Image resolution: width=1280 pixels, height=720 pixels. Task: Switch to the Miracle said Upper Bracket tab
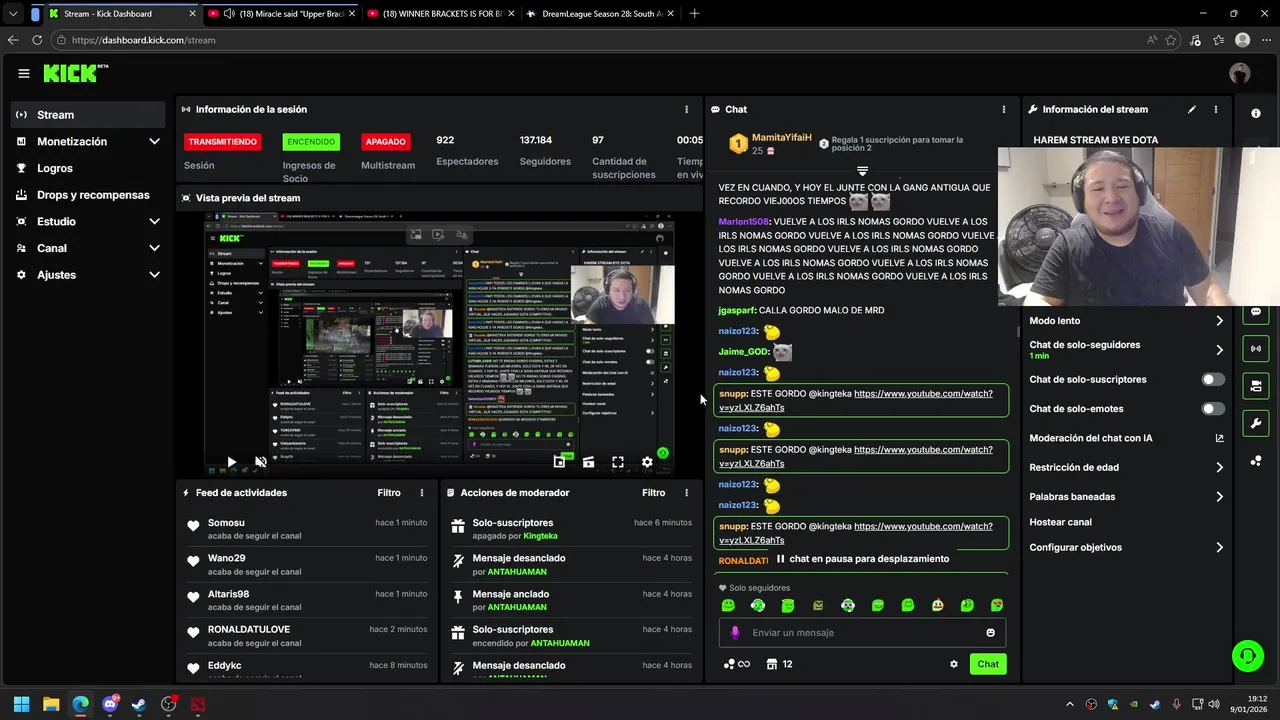(x=281, y=14)
